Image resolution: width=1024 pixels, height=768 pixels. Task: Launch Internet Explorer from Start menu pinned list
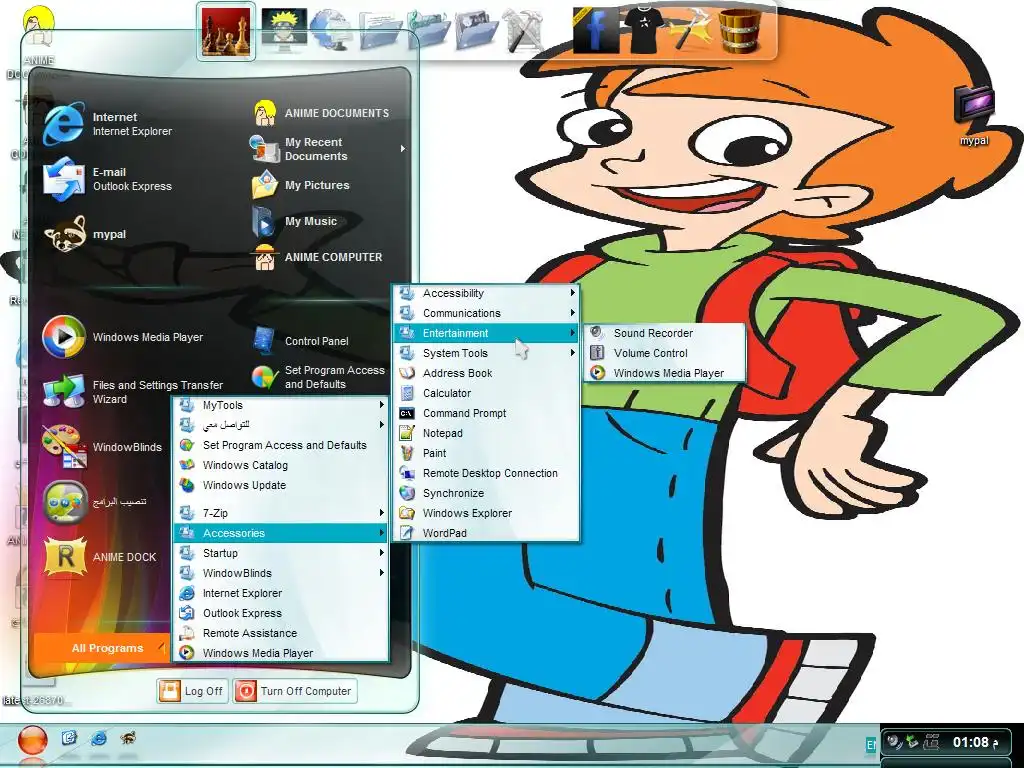[x=108, y=124]
